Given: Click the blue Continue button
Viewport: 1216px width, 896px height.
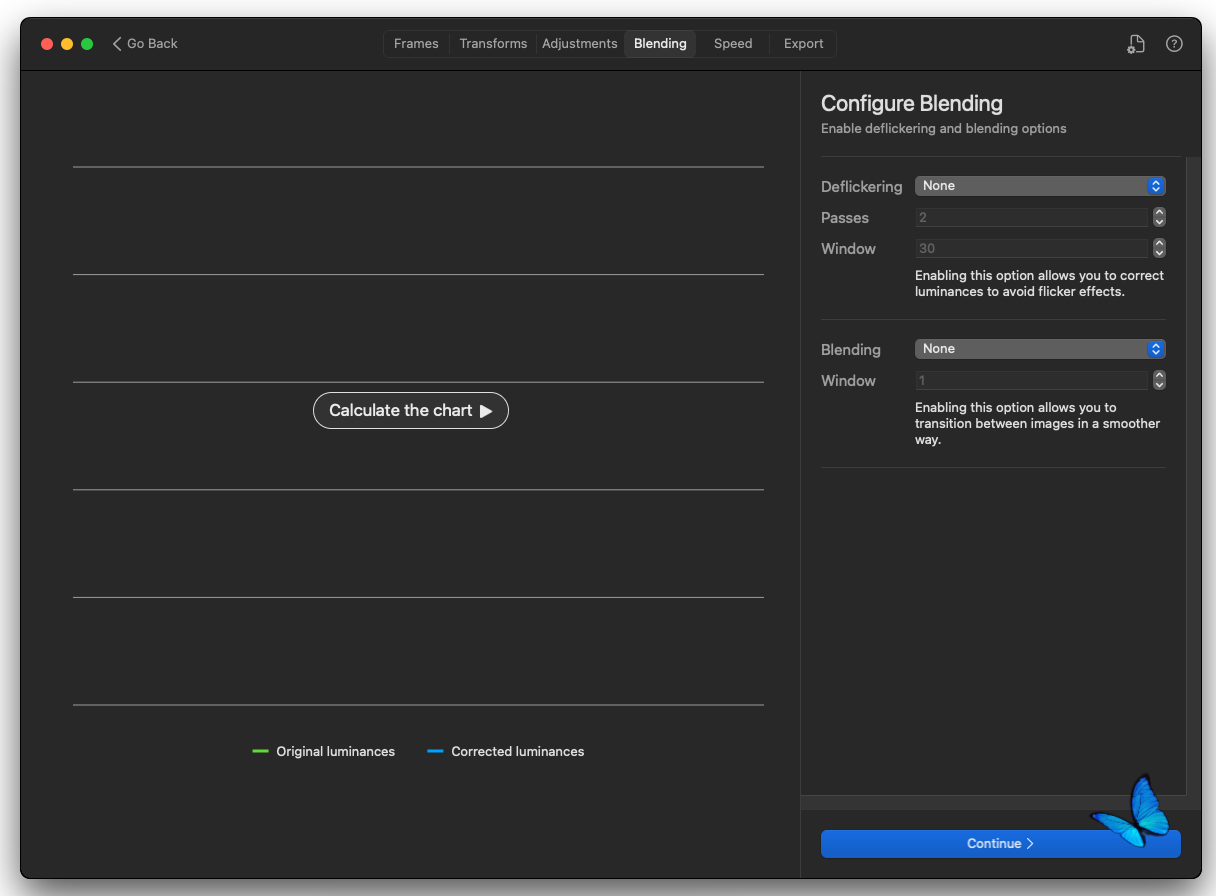Looking at the screenshot, I should (x=1001, y=844).
